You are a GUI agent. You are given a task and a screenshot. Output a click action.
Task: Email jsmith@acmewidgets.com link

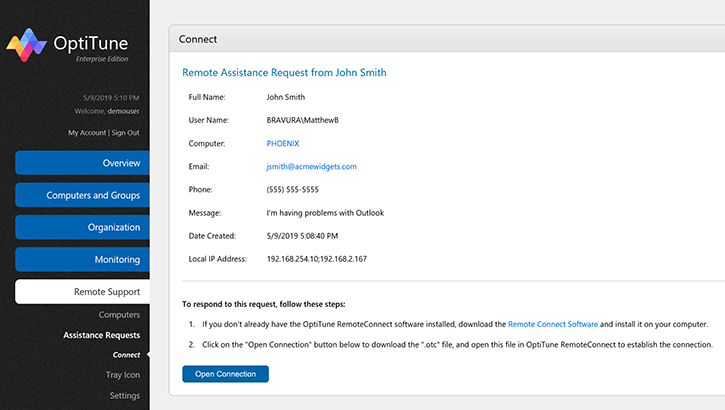point(312,166)
